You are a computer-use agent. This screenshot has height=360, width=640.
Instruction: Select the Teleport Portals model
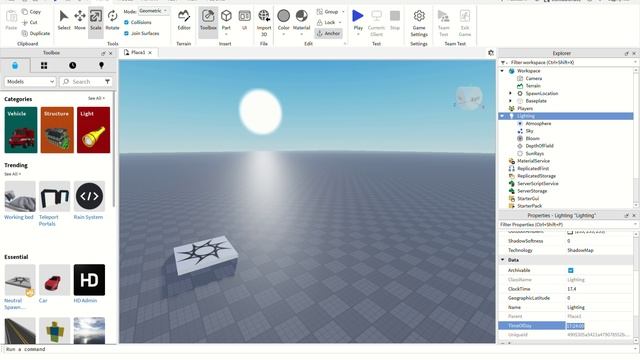point(55,203)
